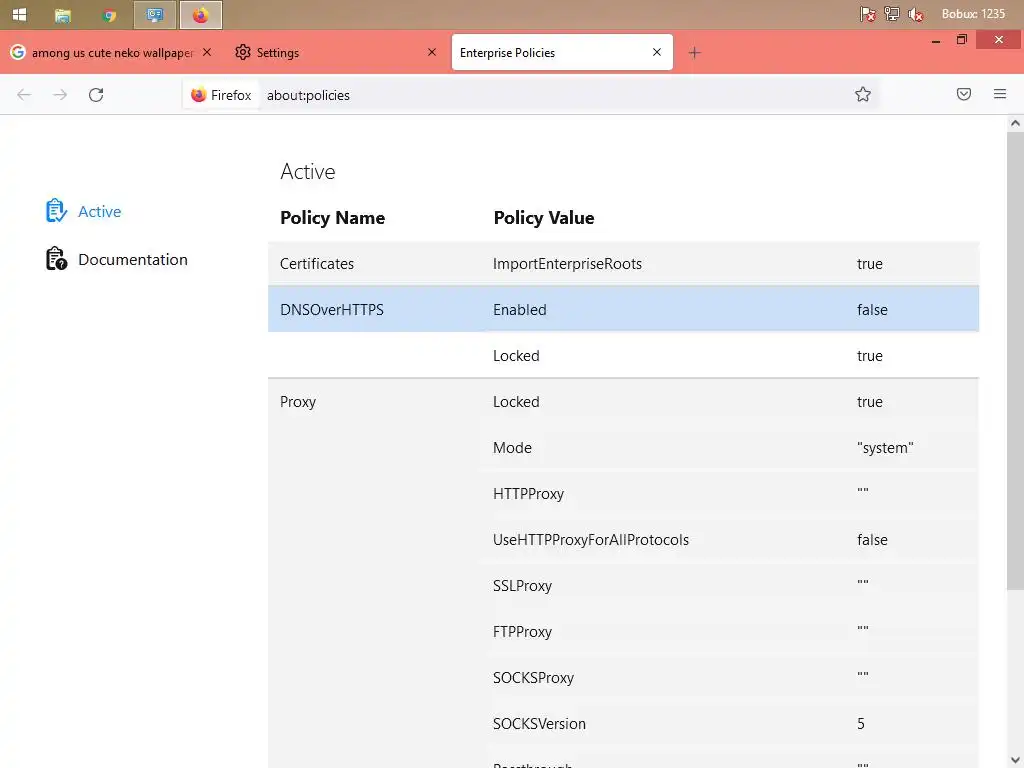Bookmark this page with star icon
Viewport: 1024px width, 768px height.
pyautogui.click(x=863, y=95)
